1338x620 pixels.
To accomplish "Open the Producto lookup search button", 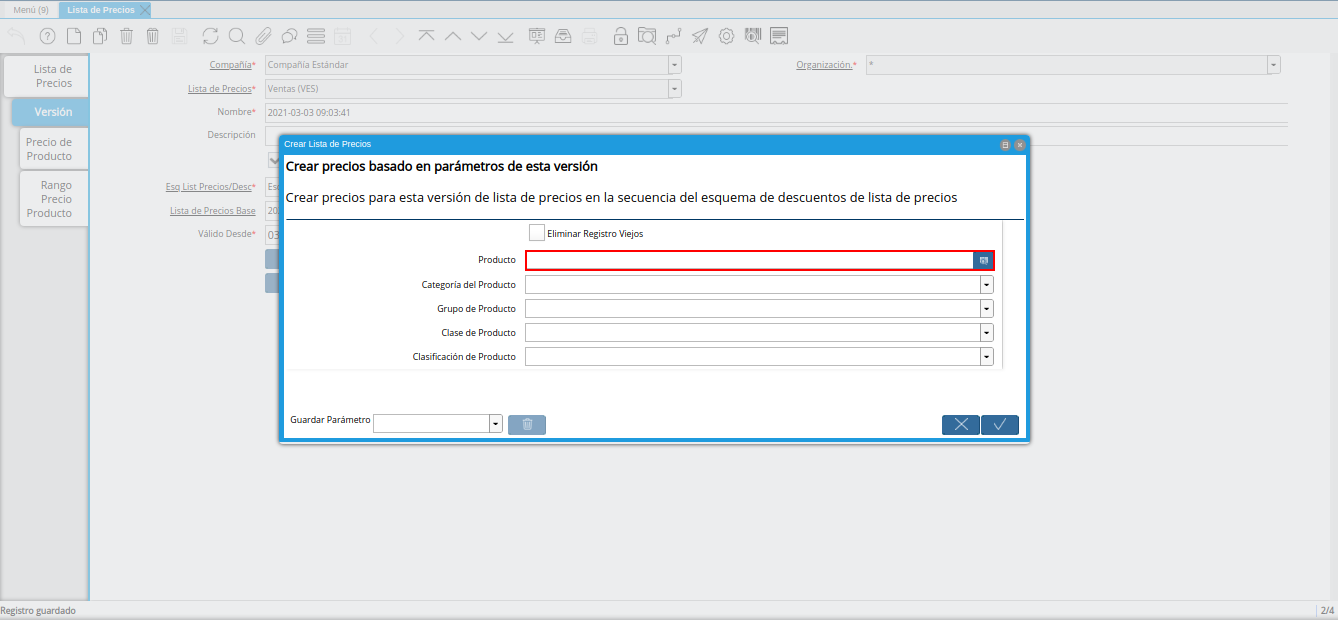I will tap(984, 260).
